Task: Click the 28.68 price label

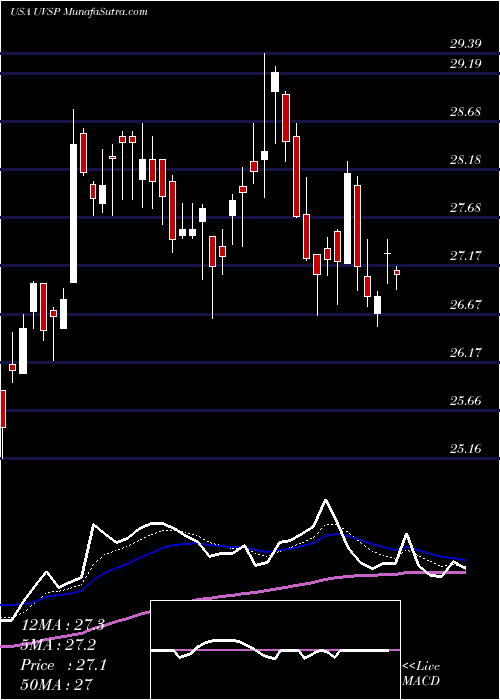Action: pyautogui.click(x=466, y=112)
